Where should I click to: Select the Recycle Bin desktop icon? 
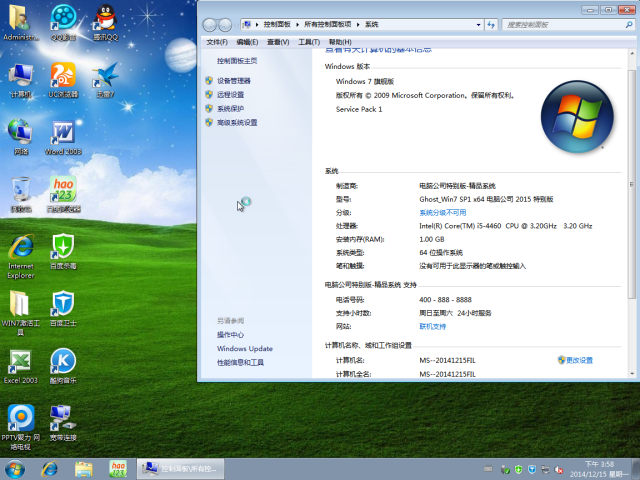tap(20, 195)
